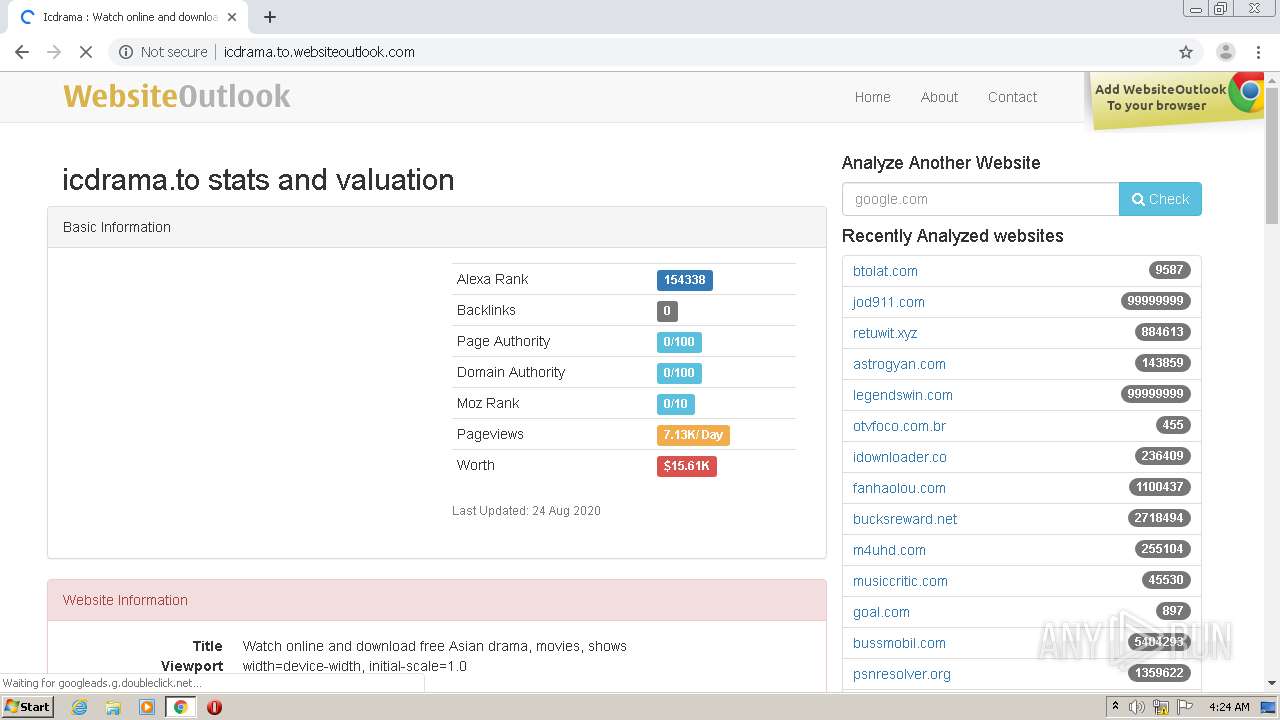Open the Home menu item
This screenshot has width=1280, height=720.
click(x=872, y=97)
